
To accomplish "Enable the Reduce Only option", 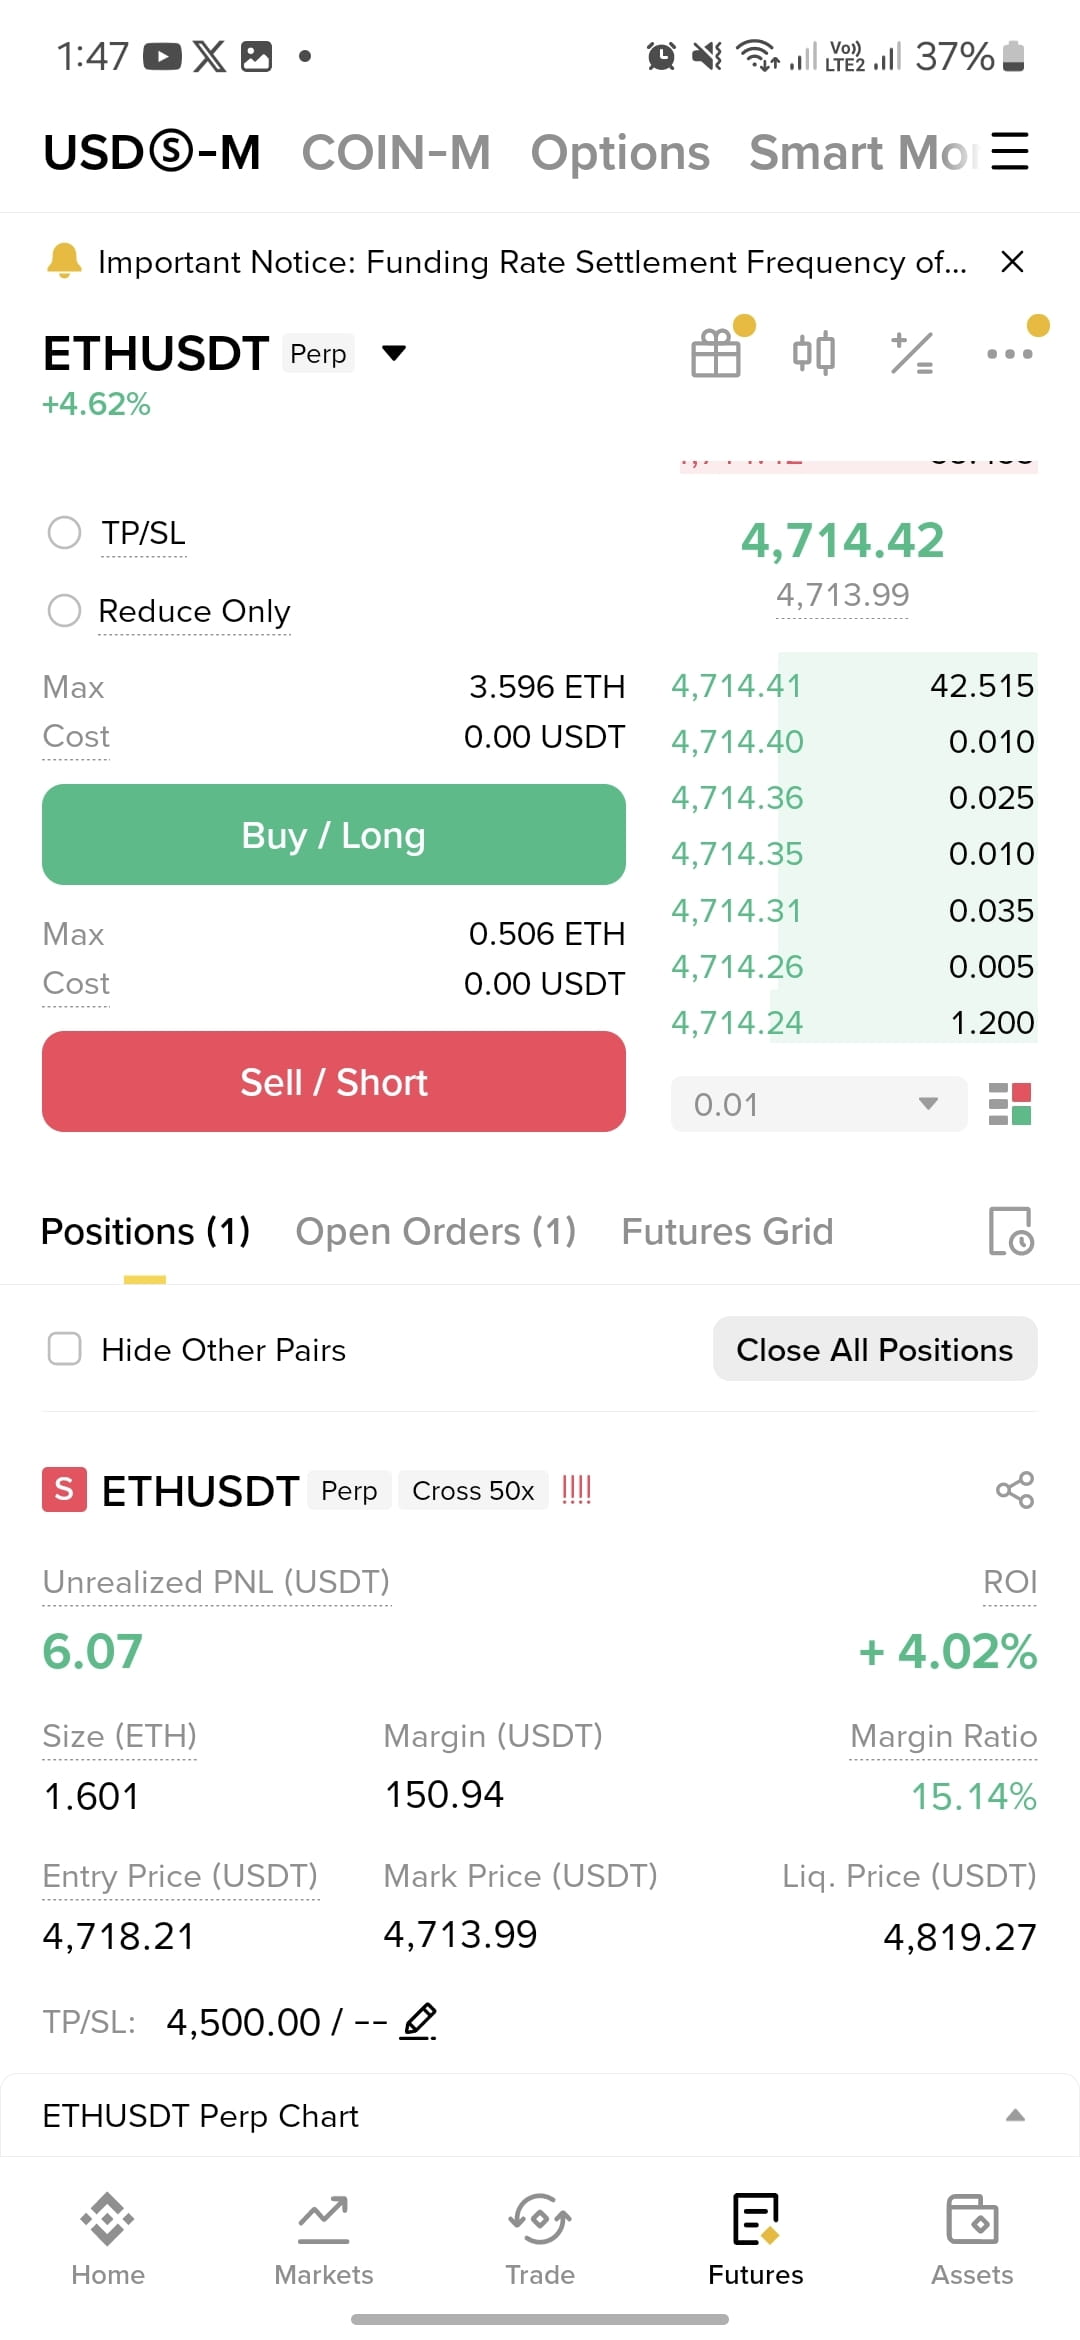I will coord(65,610).
